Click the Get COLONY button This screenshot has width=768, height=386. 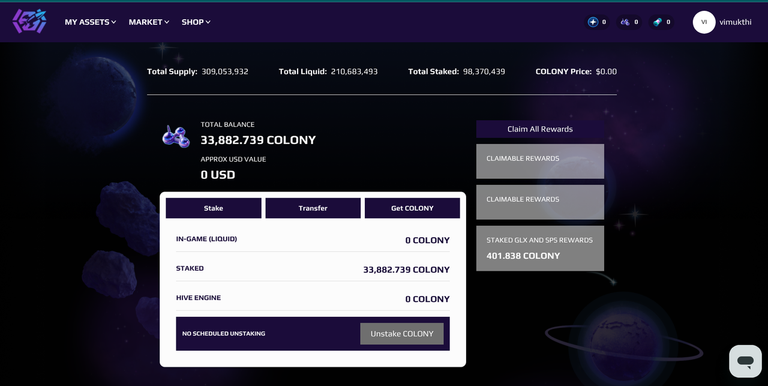pos(412,208)
